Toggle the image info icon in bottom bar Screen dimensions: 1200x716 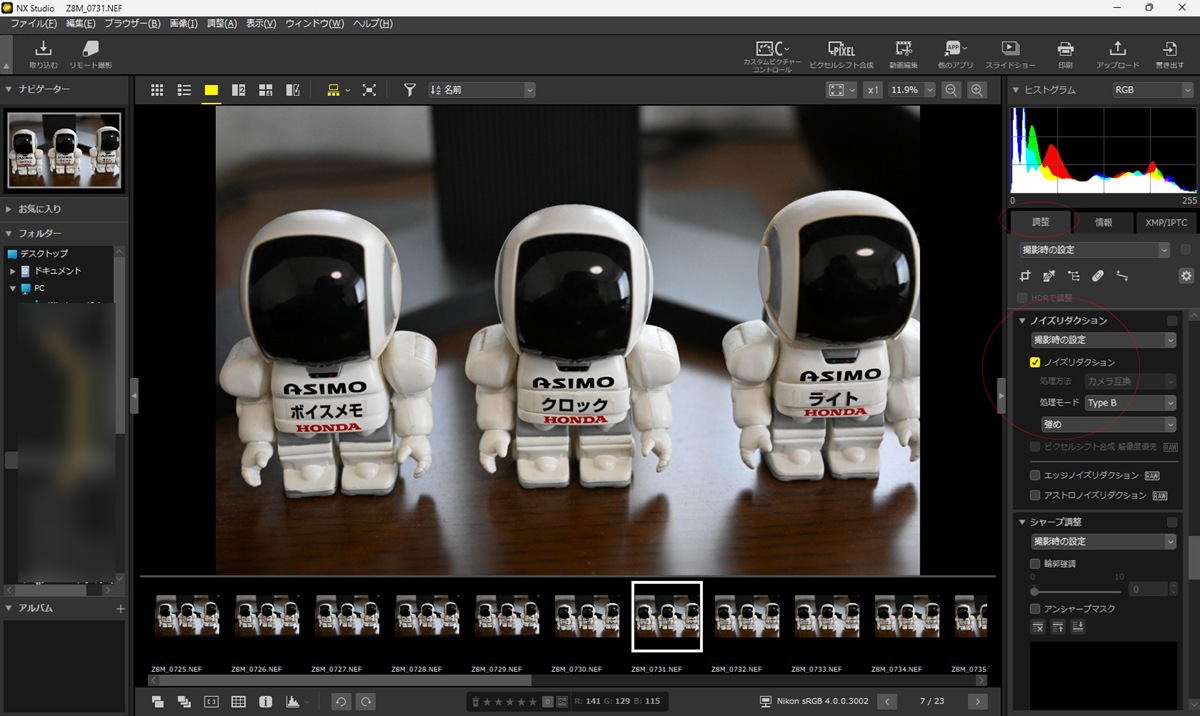point(265,701)
